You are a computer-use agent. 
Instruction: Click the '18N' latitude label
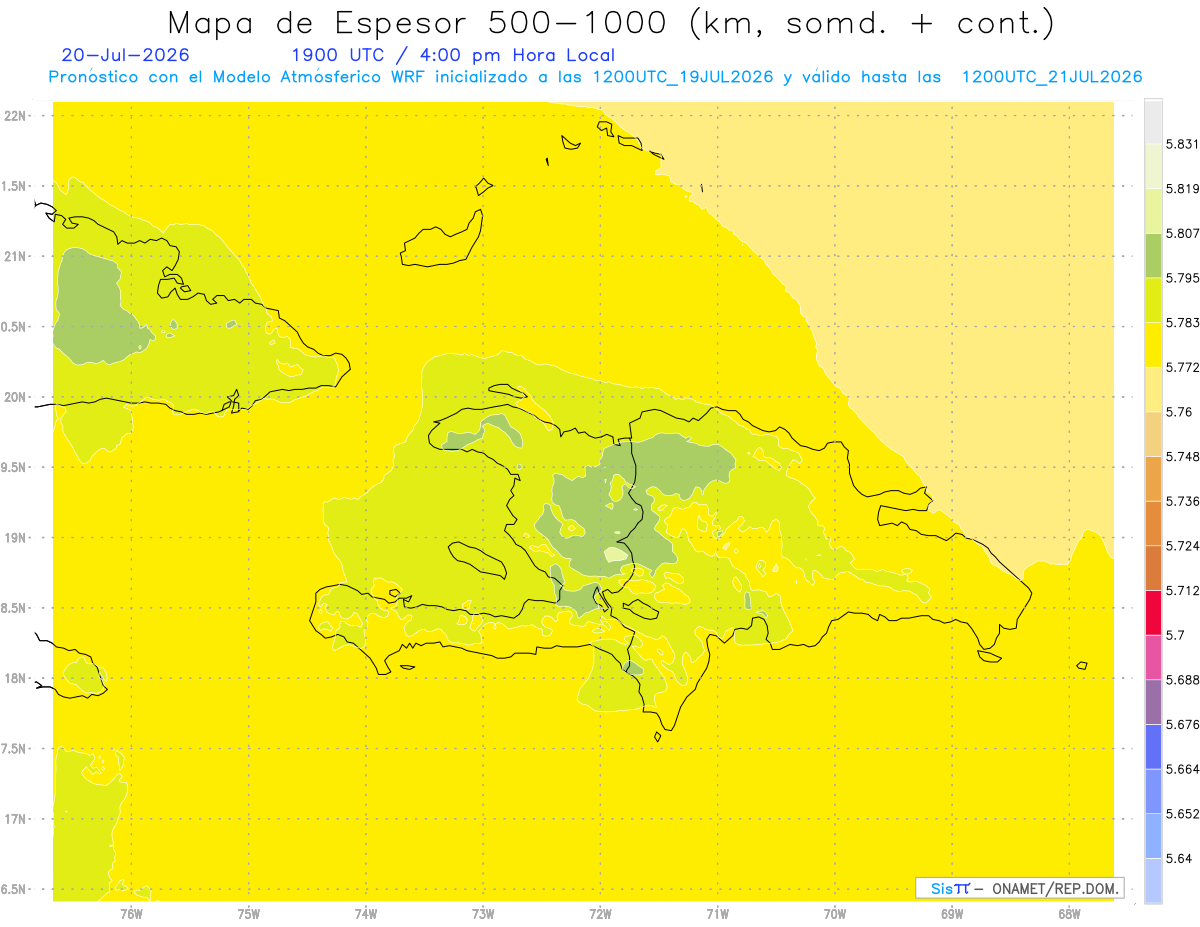click(15, 678)
